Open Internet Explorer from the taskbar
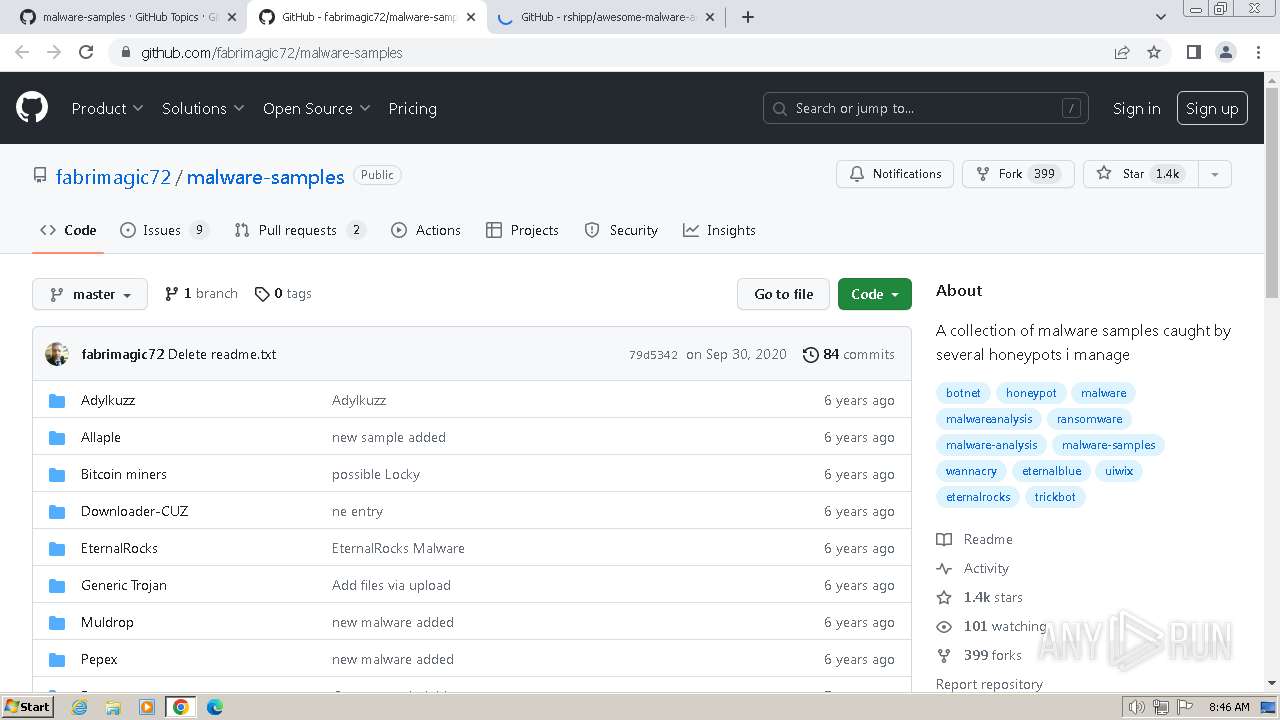This screenshot has width=1280, height=720. 80,707
